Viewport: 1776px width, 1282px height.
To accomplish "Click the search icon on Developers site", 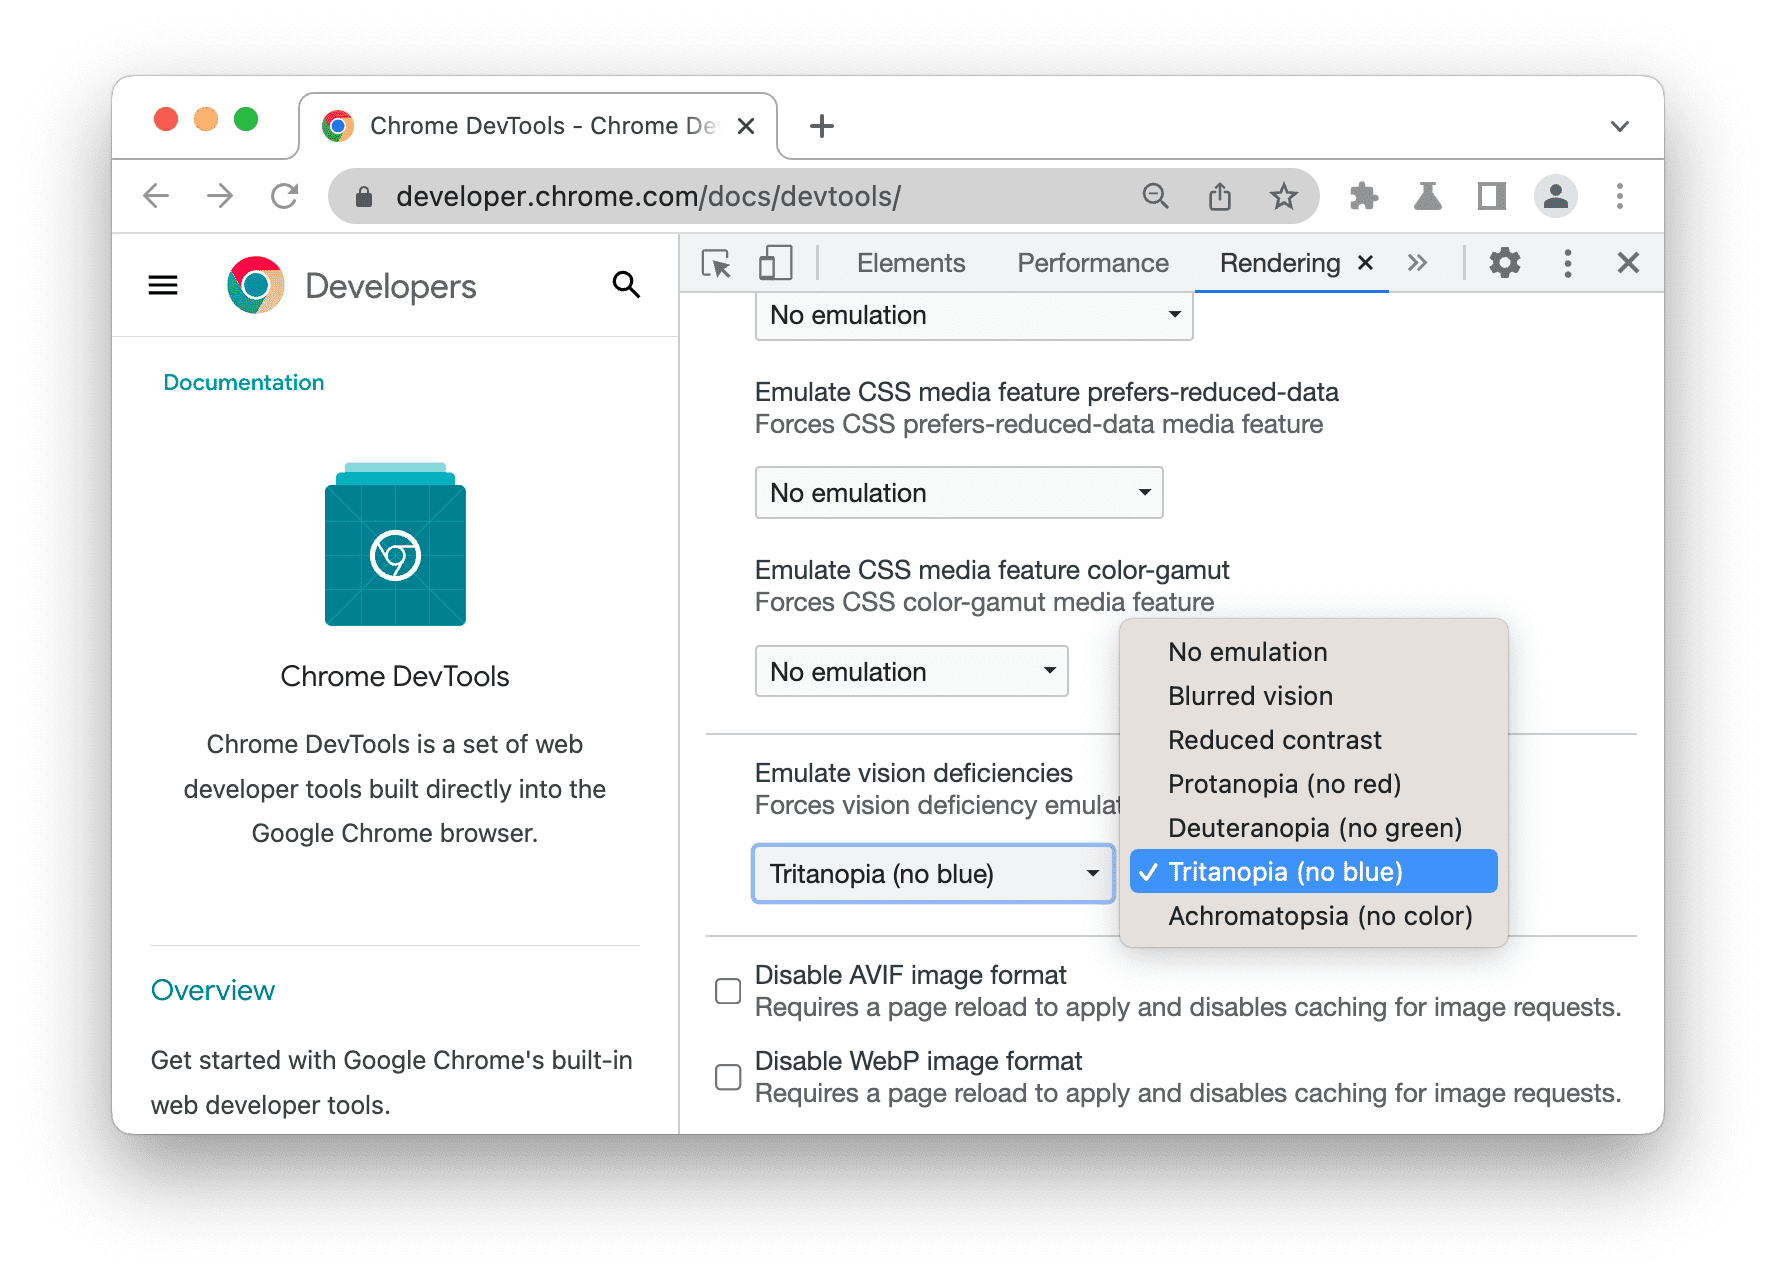I will (626, 285).
